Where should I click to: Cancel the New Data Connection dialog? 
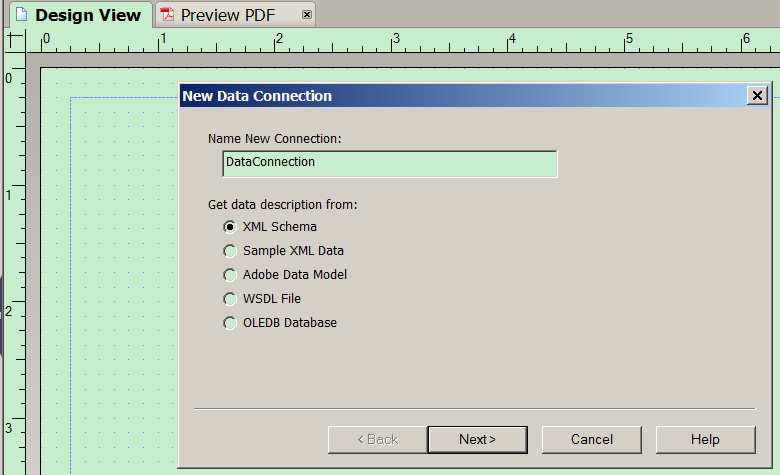[591, 440]
